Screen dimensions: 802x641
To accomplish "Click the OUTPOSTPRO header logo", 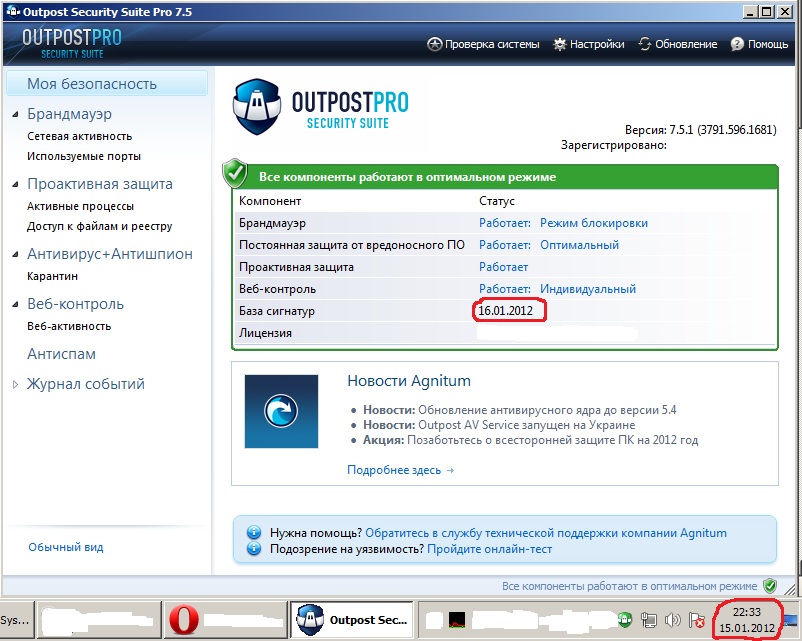I will [72, 43].
